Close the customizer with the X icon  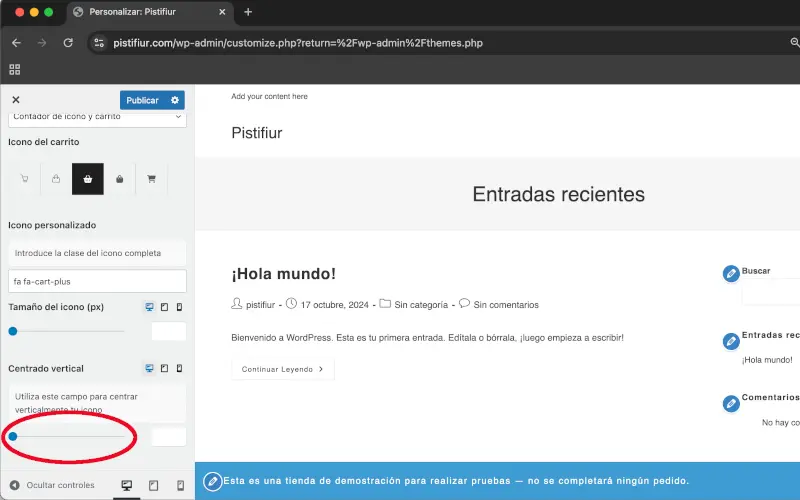[16, 100]
